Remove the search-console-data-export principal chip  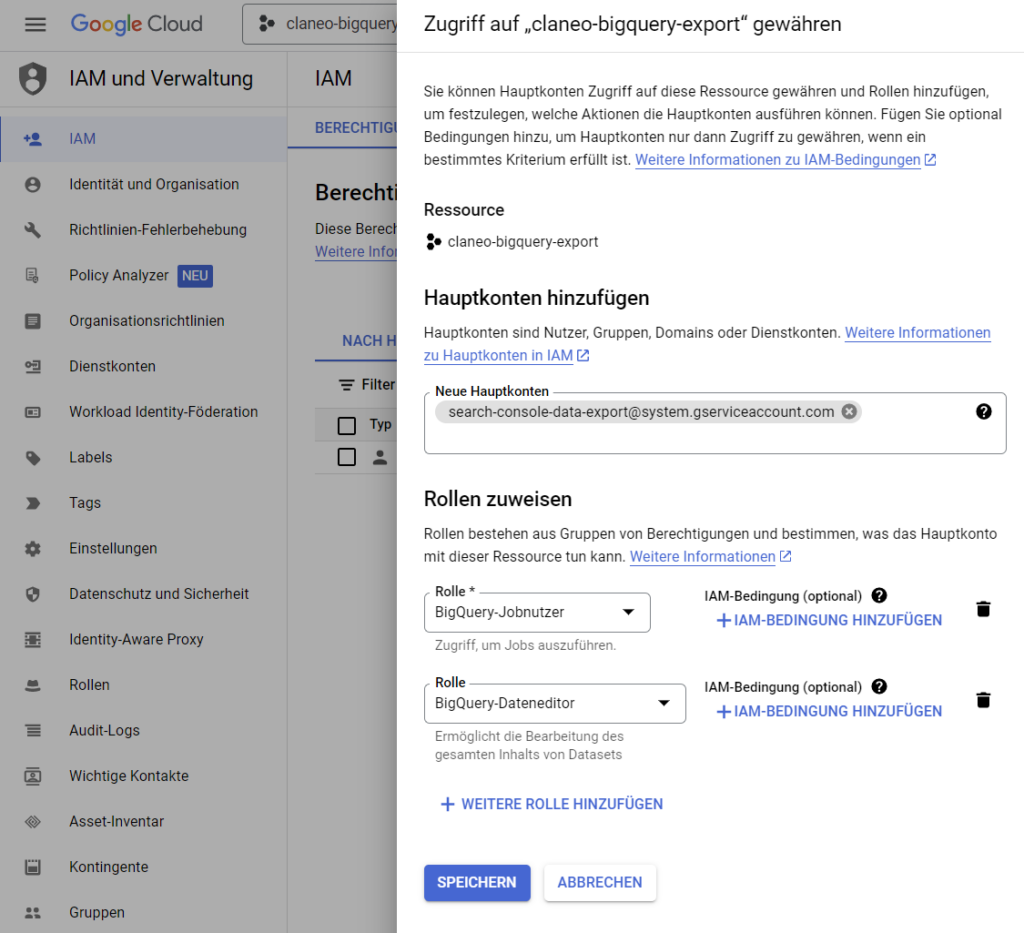(849, 412)
